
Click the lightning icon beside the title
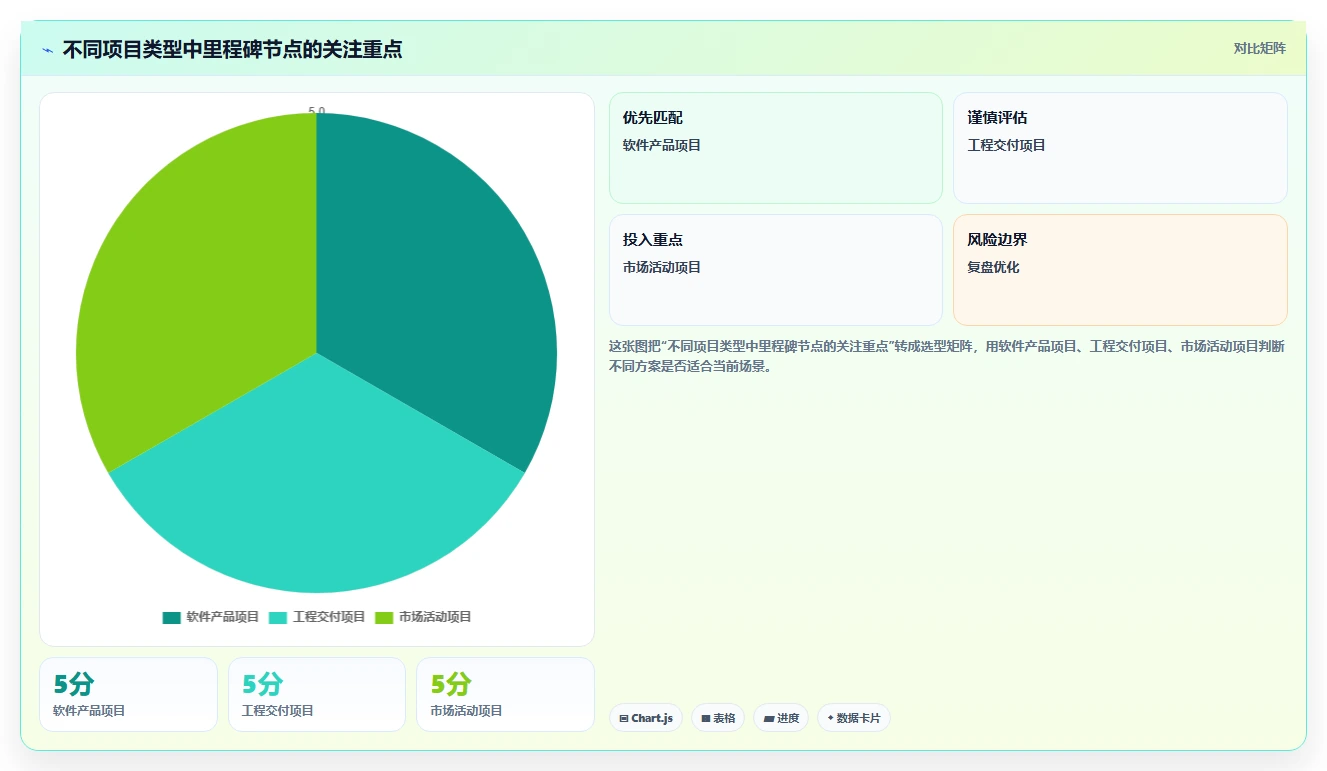click(47, 50)
